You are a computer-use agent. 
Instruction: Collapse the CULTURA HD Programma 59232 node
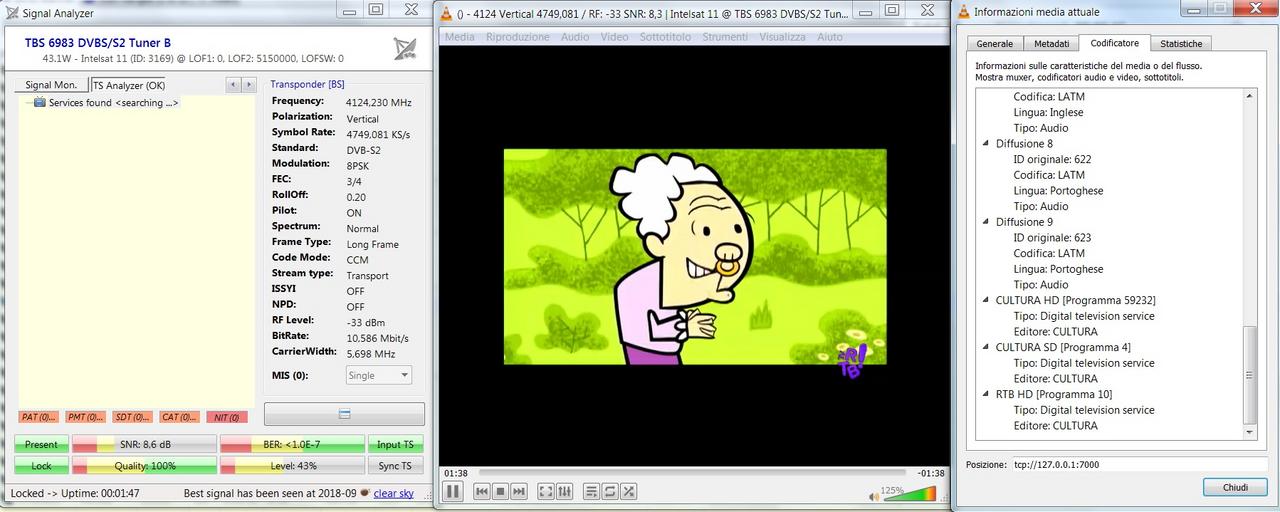986,300
